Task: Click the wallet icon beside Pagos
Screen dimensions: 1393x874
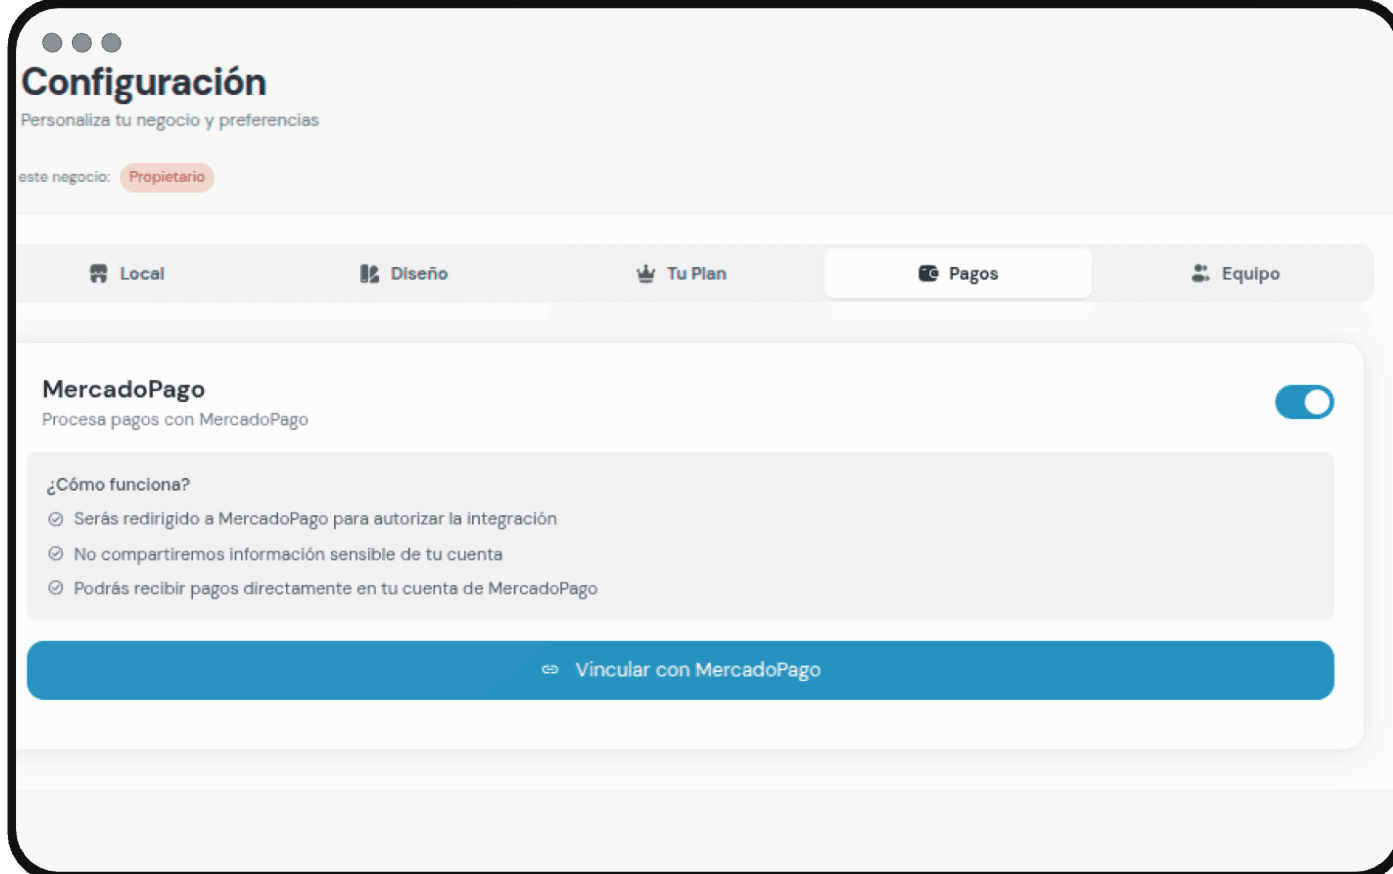Action: pyautogui.click(x=928, y=274)
